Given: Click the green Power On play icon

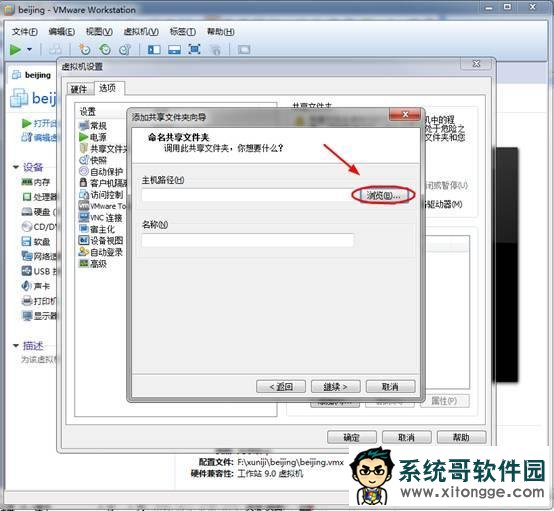Looking at the screenshot, I should [x=15, y=50].
